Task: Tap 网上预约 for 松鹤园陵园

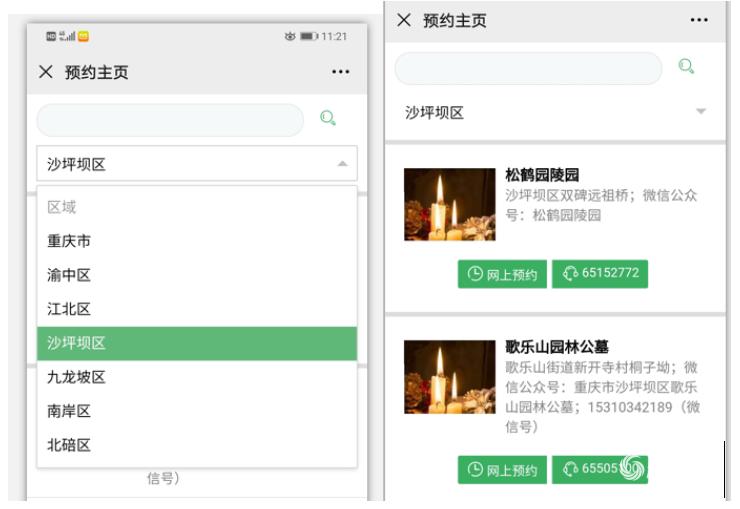Action: 502,274
